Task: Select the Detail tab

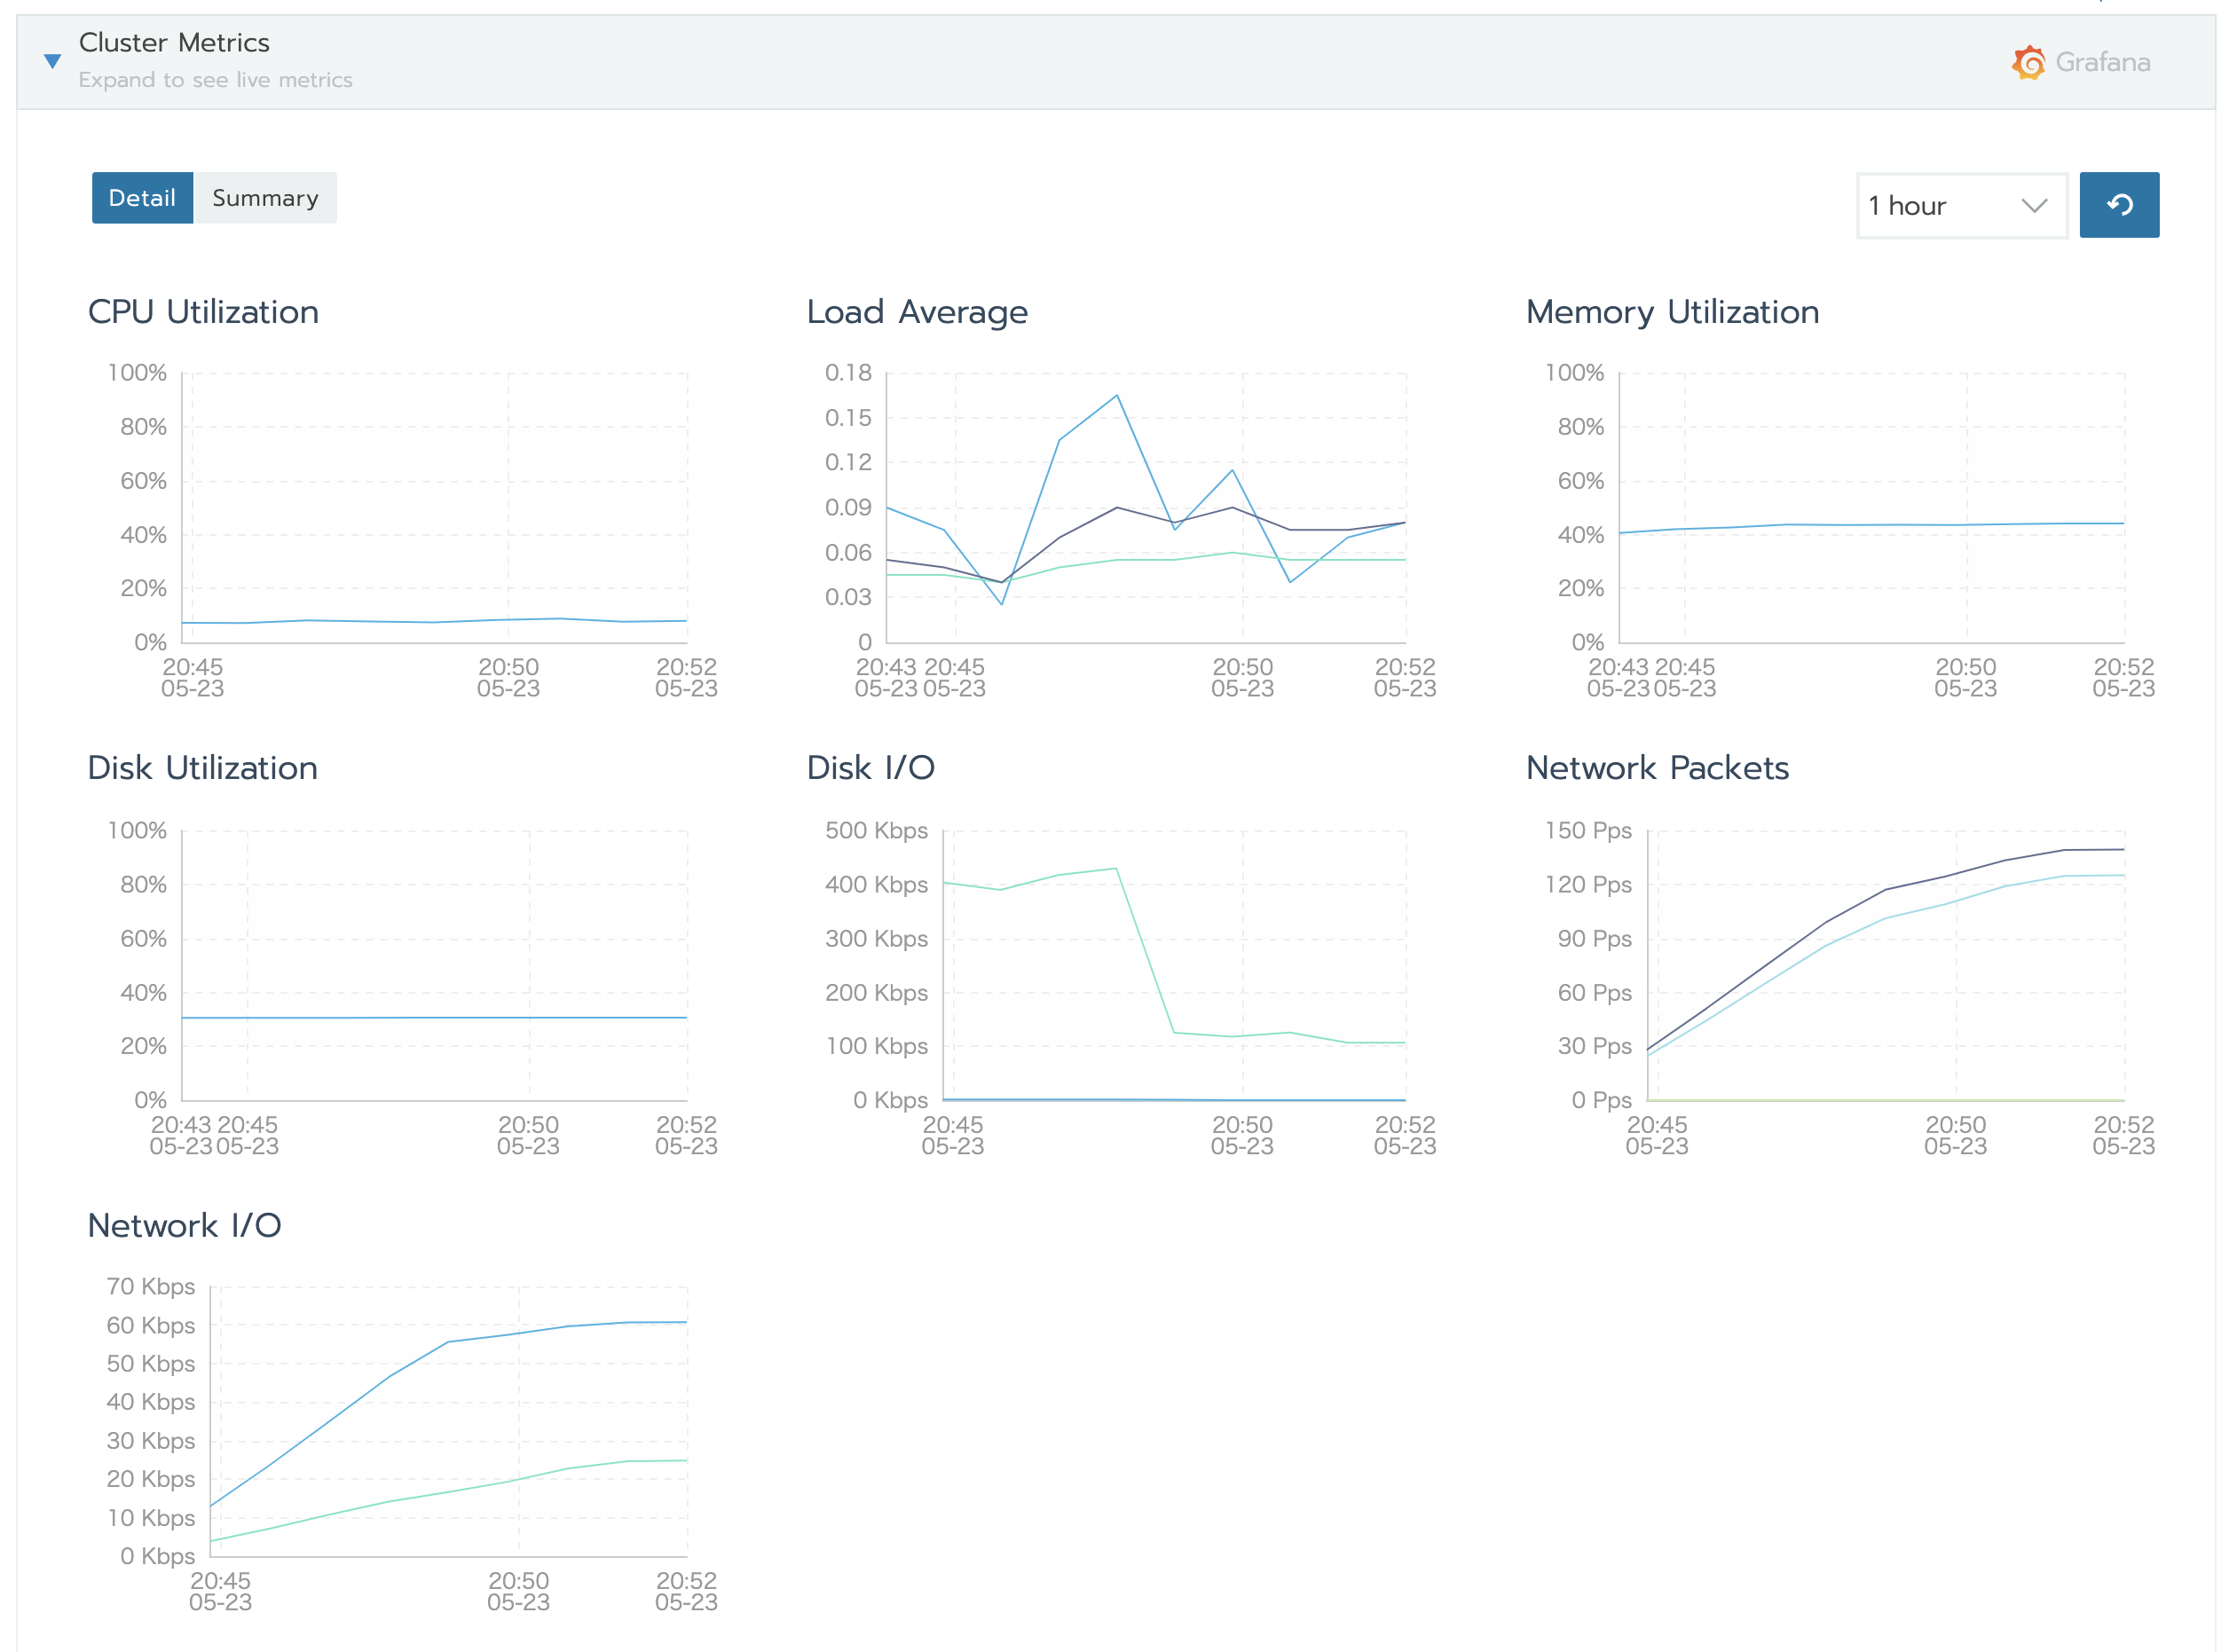Action: click(x=142, y=198)
